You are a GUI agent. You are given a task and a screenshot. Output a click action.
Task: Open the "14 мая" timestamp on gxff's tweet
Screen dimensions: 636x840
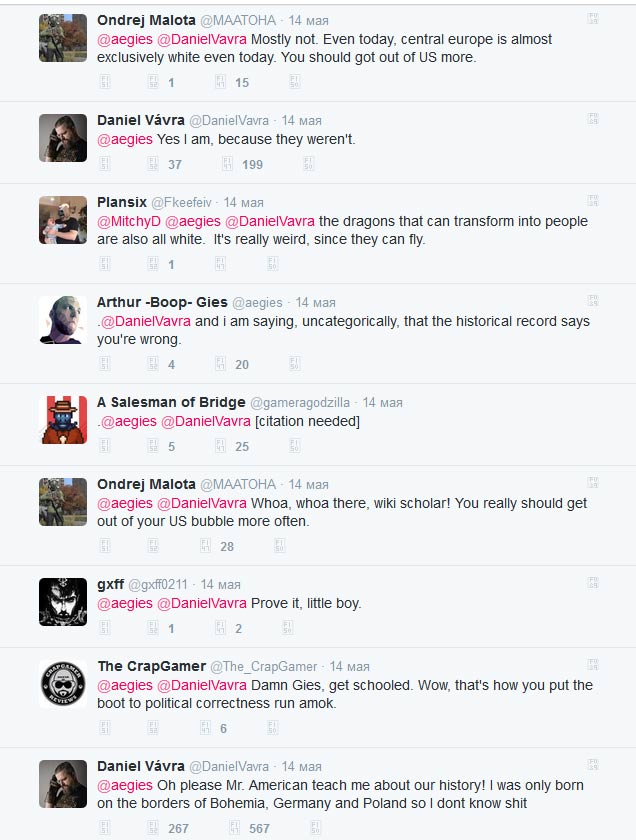click(x=220, y=584)
